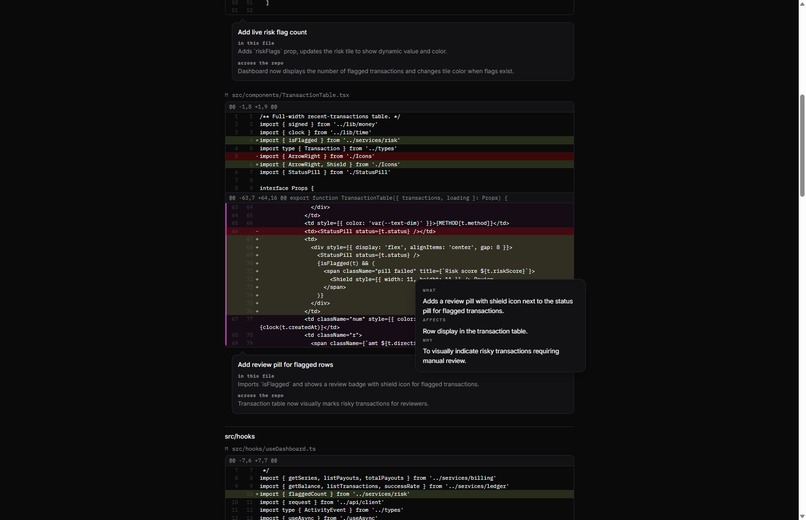Viewport: 806px width, 520px height.
Task: Click 'in this file' label in risk flag card
Action: (x=255, y=43)
